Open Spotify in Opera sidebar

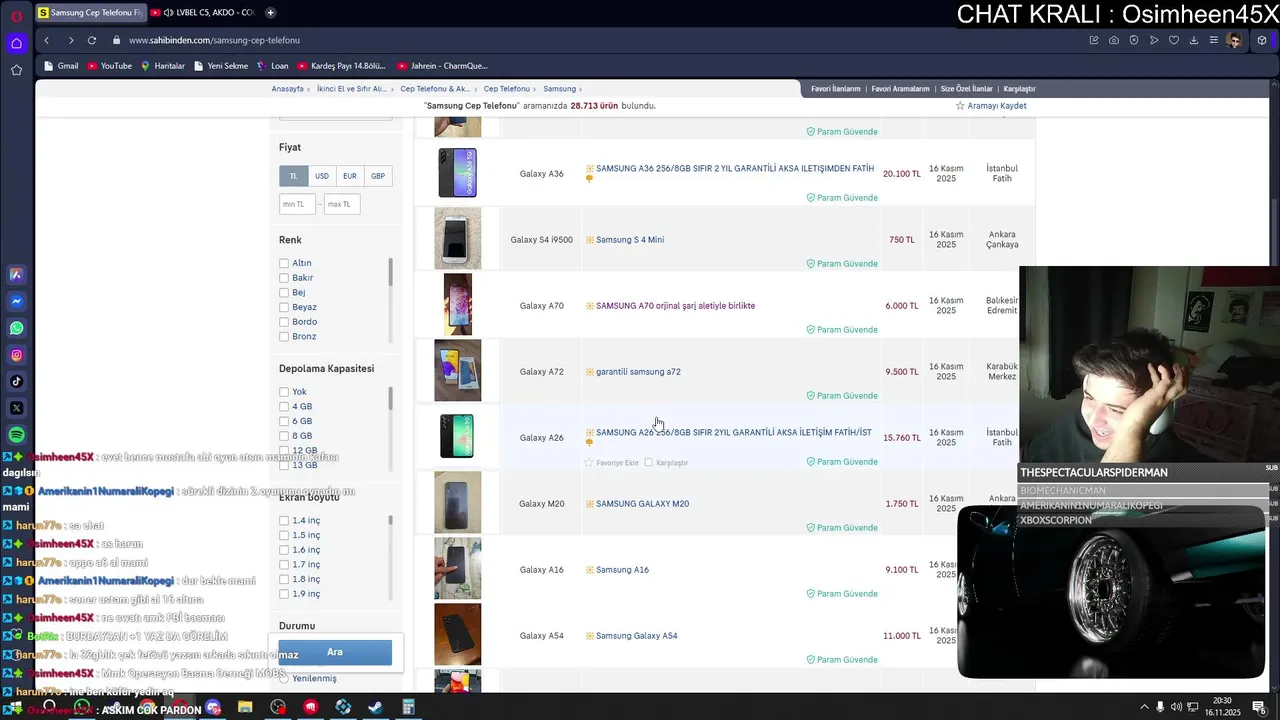pyautogui.click(x=16, y=435)
